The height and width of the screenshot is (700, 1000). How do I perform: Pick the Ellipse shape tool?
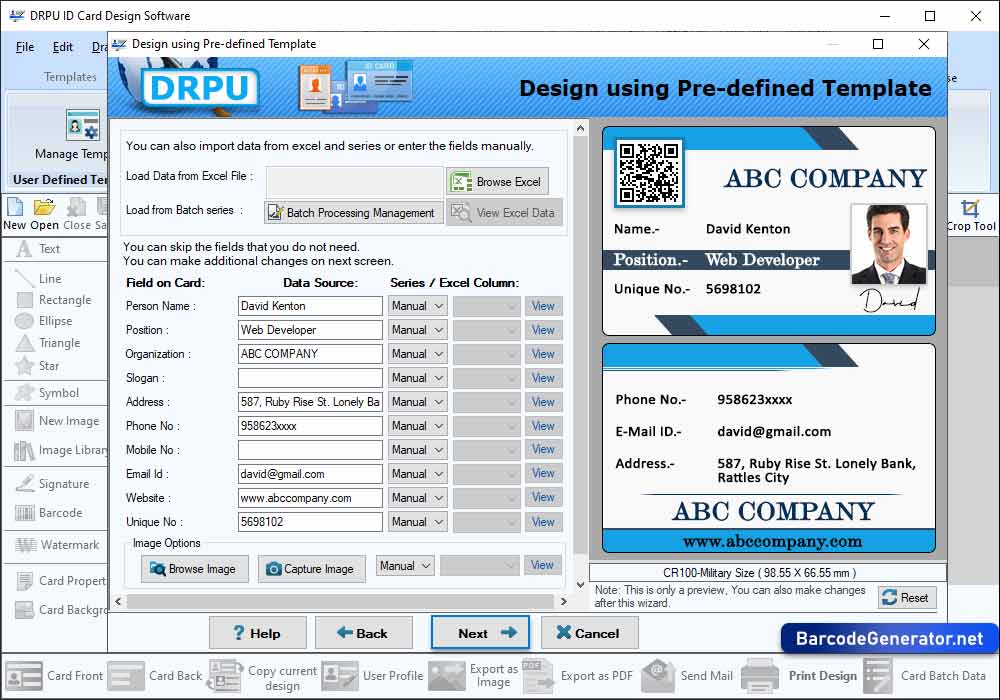[44, 321]
